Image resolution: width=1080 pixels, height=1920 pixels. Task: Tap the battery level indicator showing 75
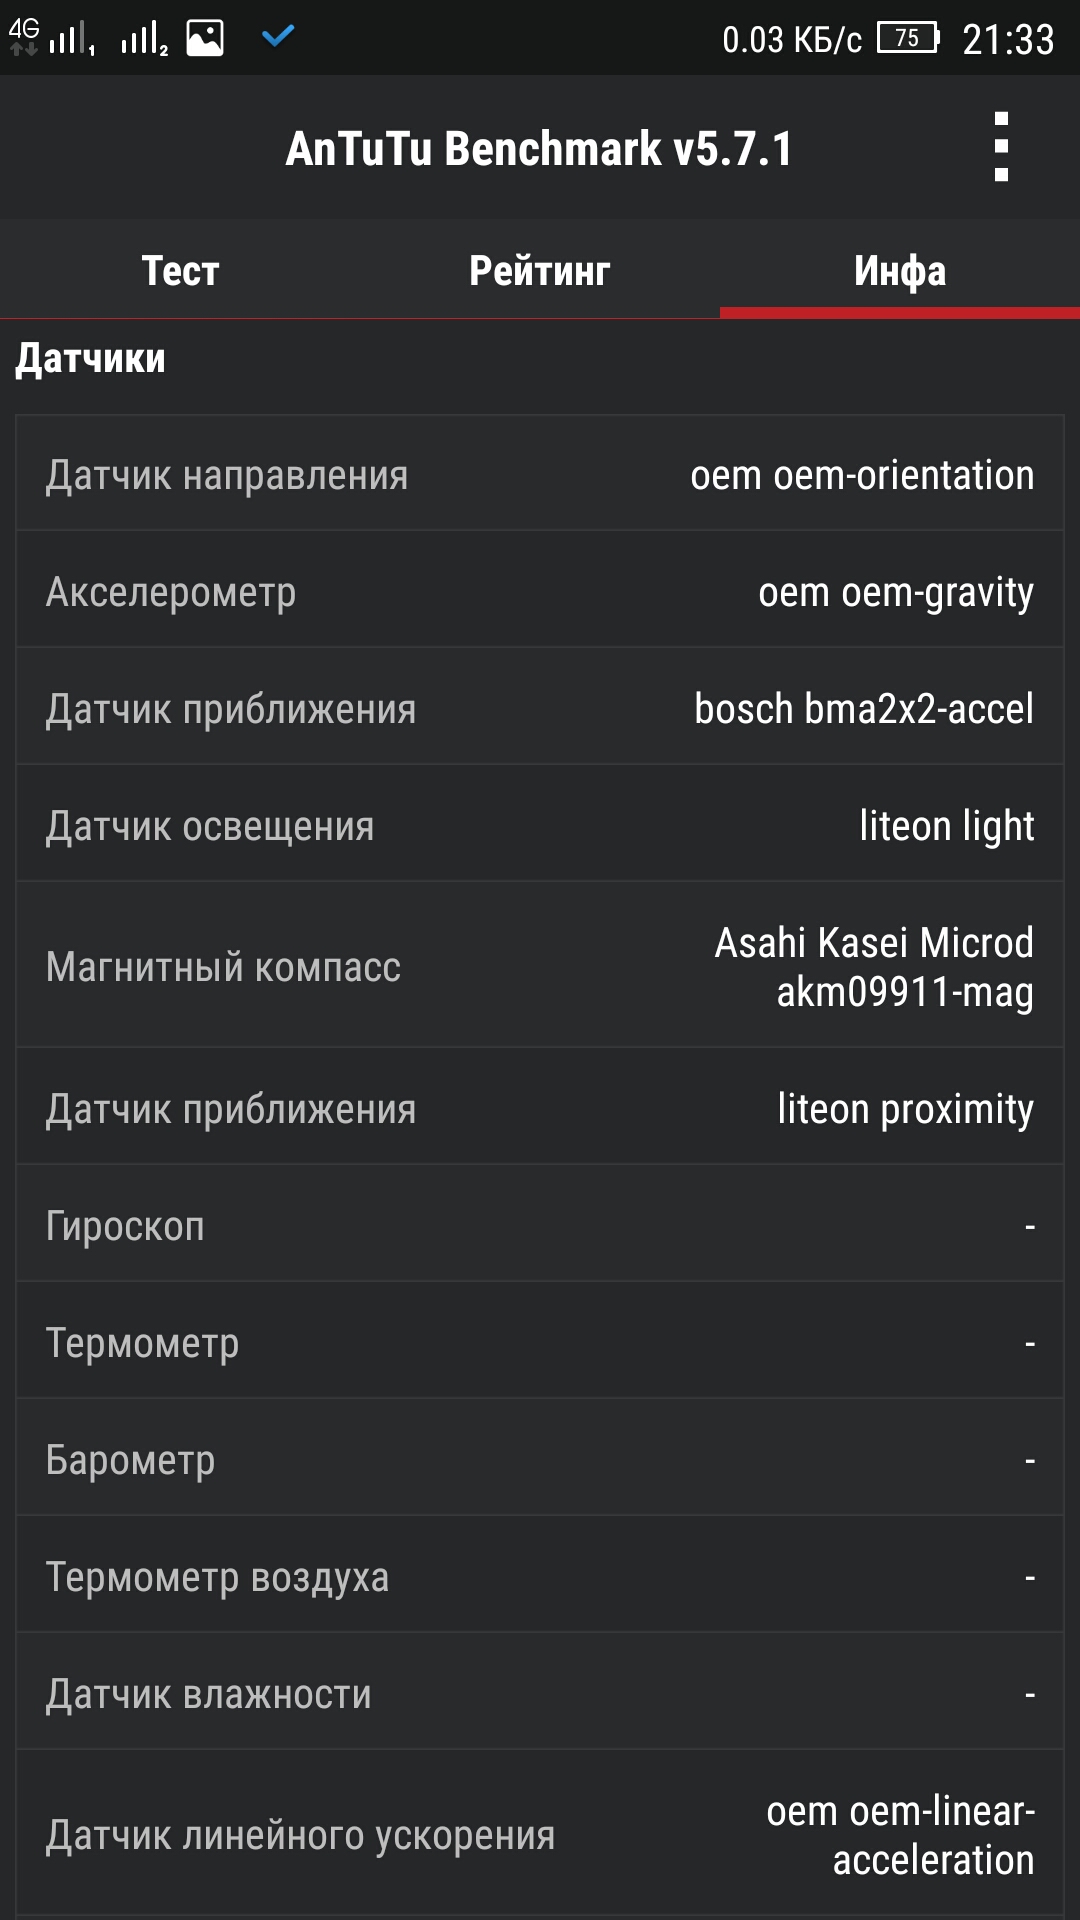pos(908,38)
